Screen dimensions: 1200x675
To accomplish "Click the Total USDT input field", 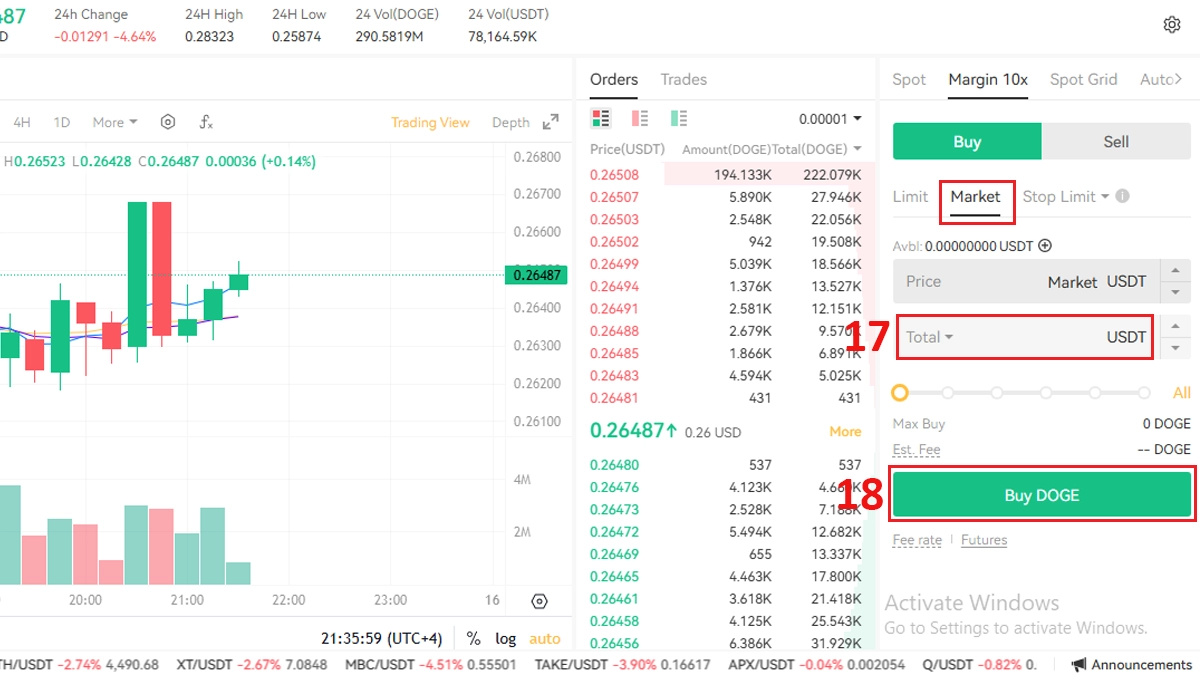I will click(1030, 337).
